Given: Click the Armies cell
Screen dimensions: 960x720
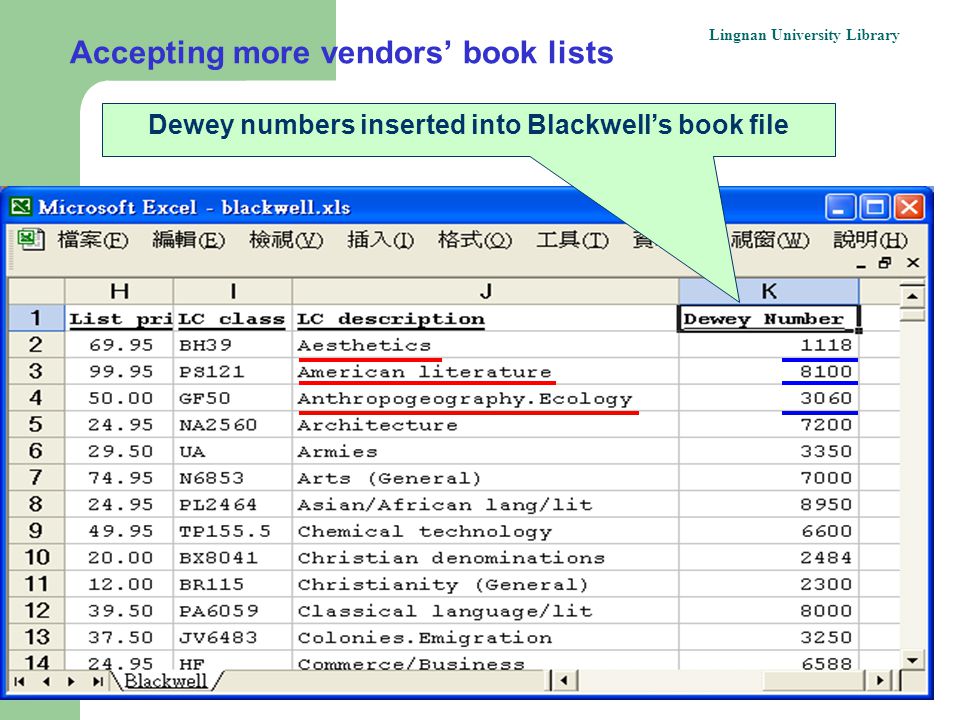Looking at the screenshot, I should tap(486, 452).
